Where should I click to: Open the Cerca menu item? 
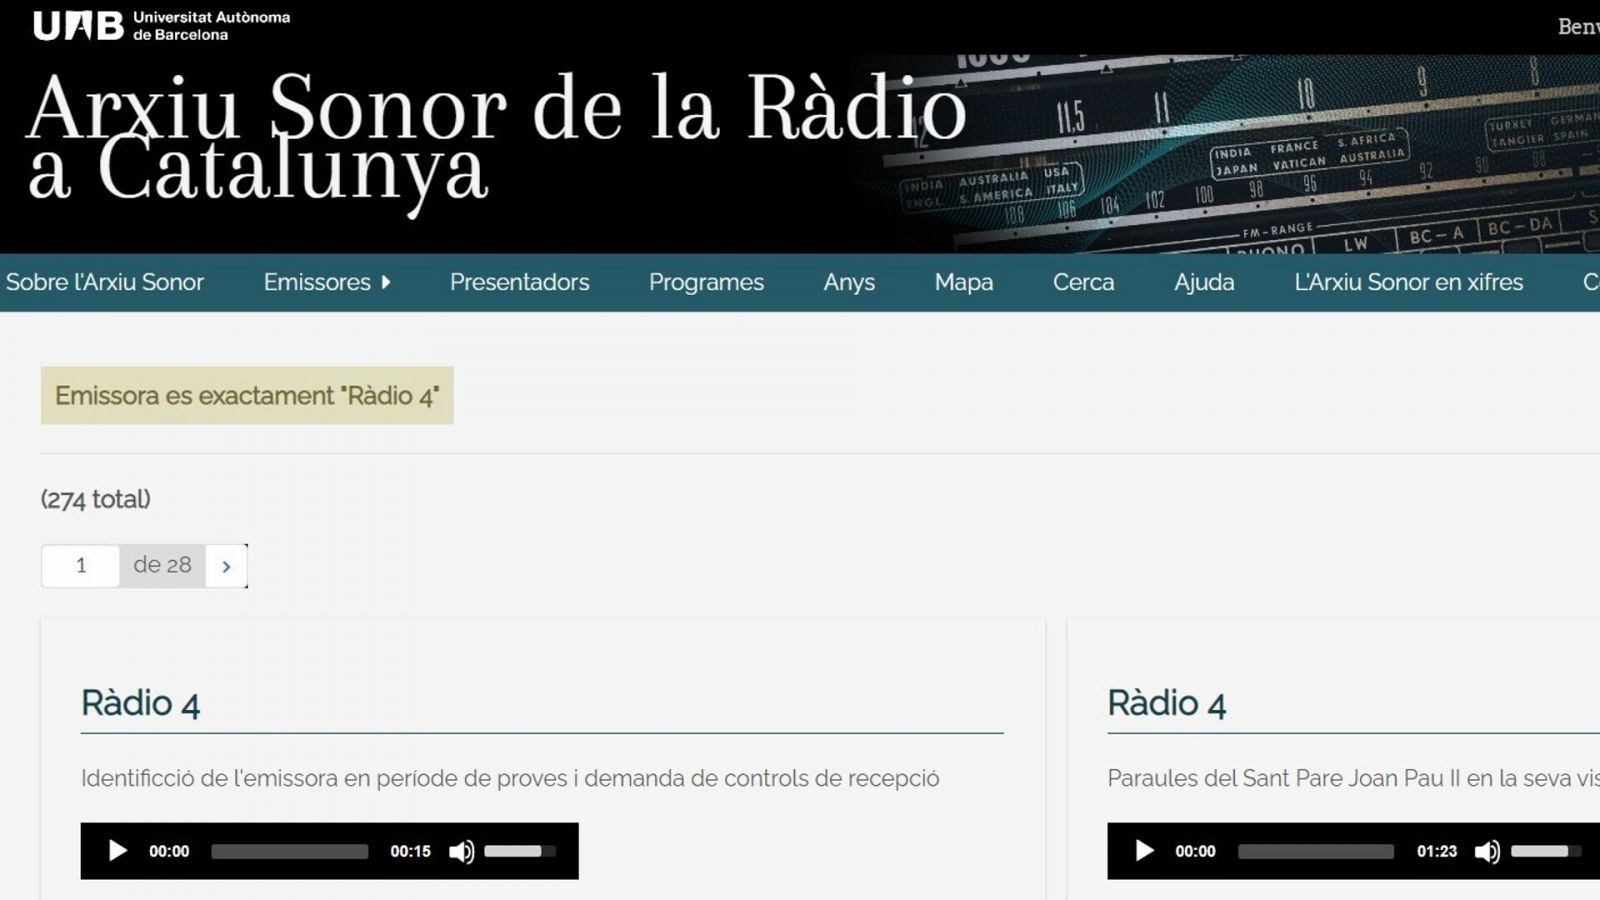[x=1083, y=282]
